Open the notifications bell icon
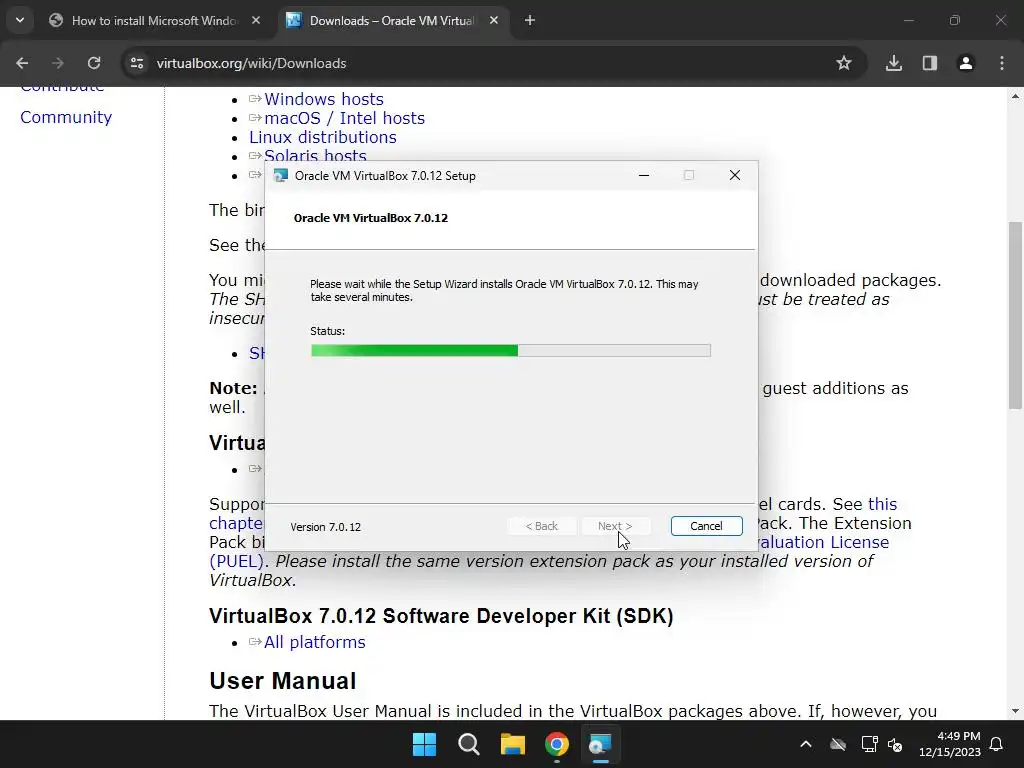Image resolution: width=1024 pixels, height=768 pixels. [x=997, y=744]
